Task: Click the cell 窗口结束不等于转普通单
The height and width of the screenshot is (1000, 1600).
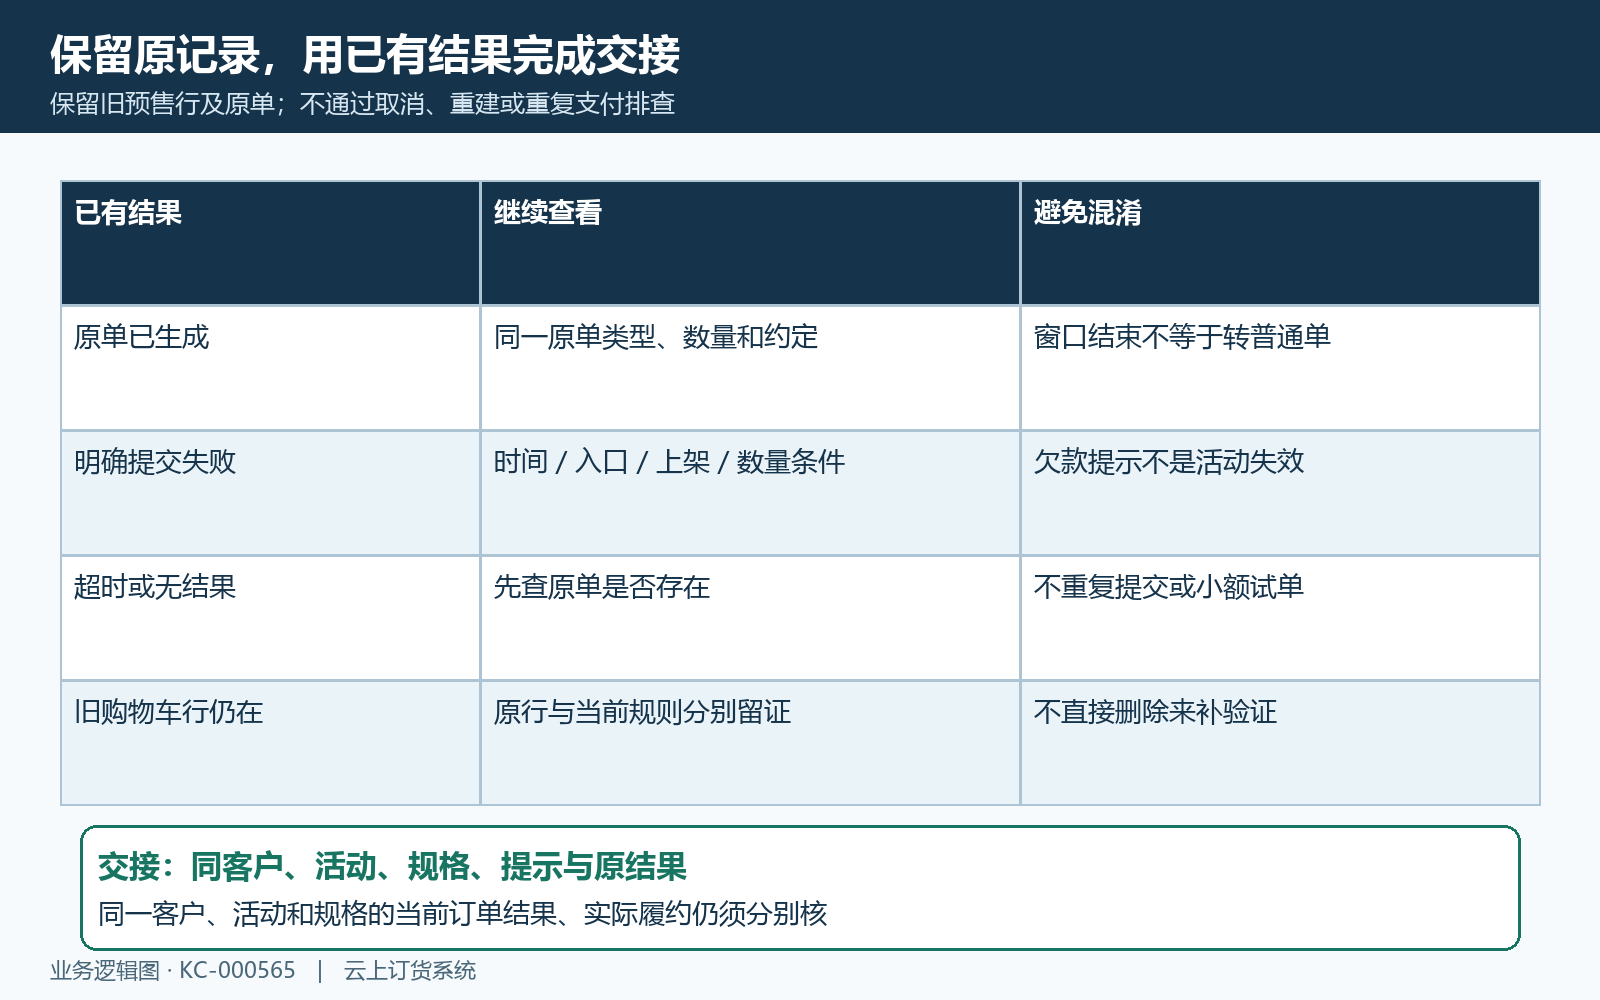Action: coord(1280,368)
